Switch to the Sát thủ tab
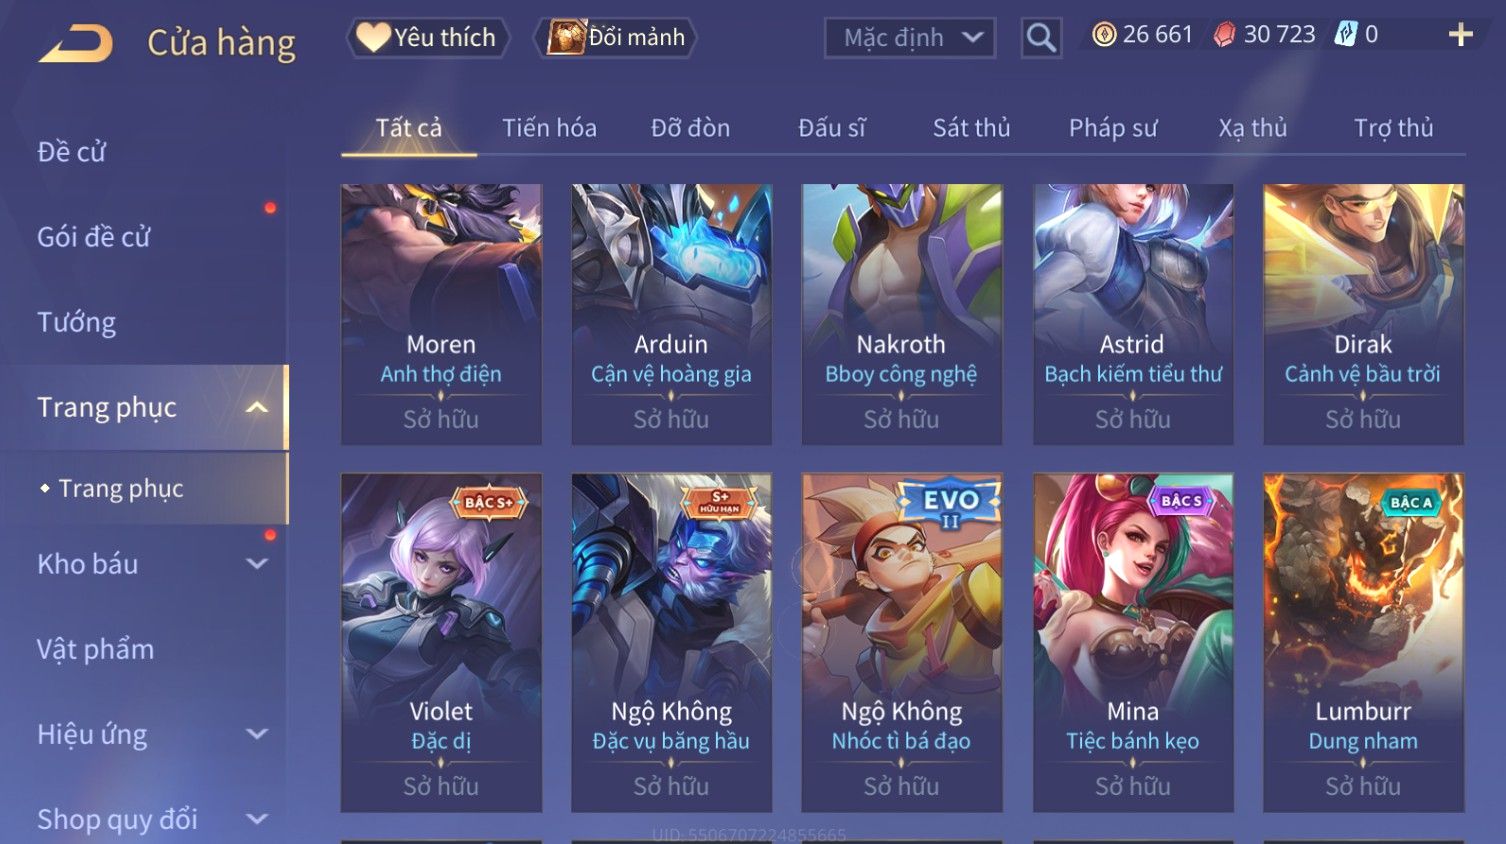The height and width of the screenshot is (844, 1506). coord(971,128)
